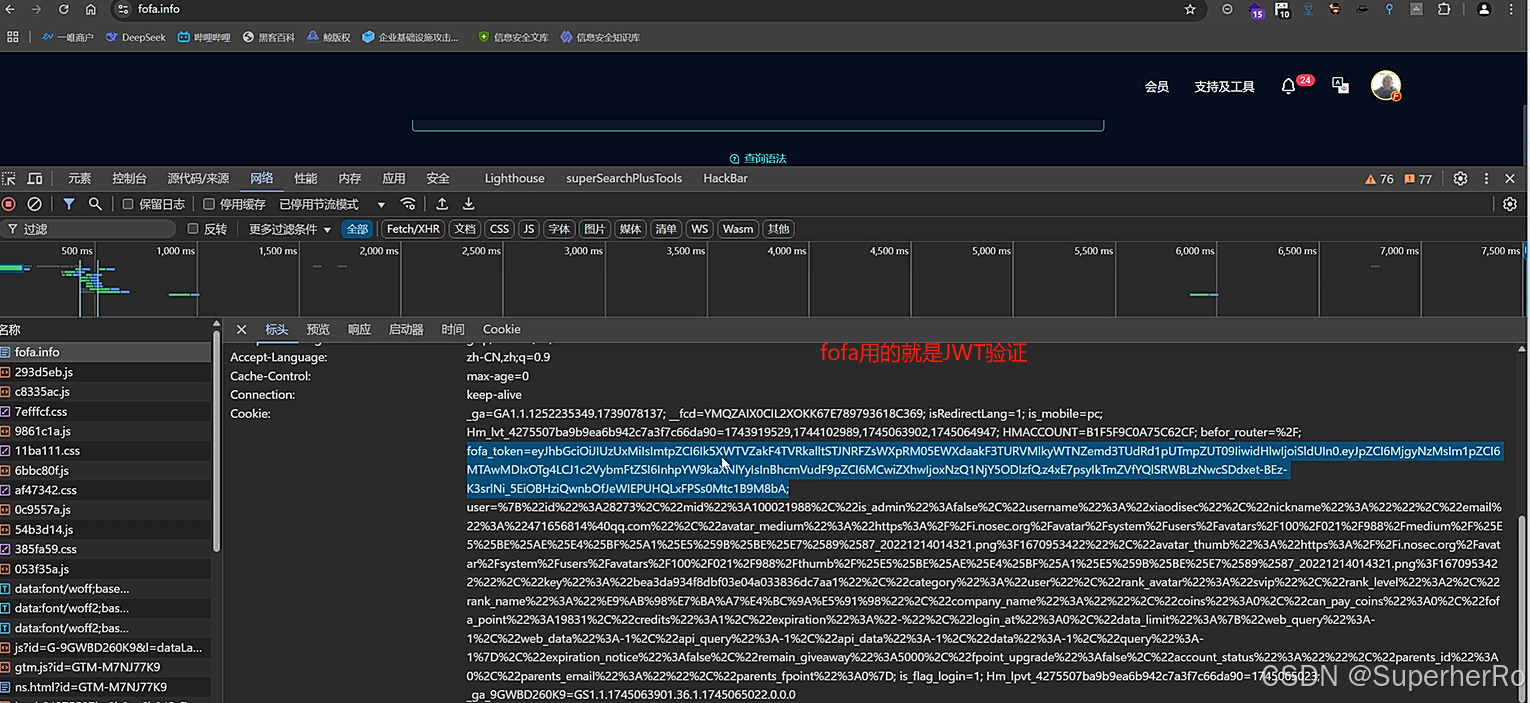The height and width of the screenshot is (703, 1530).
Task: Stop recording network log with red record icon
Action: click(9, 204)
